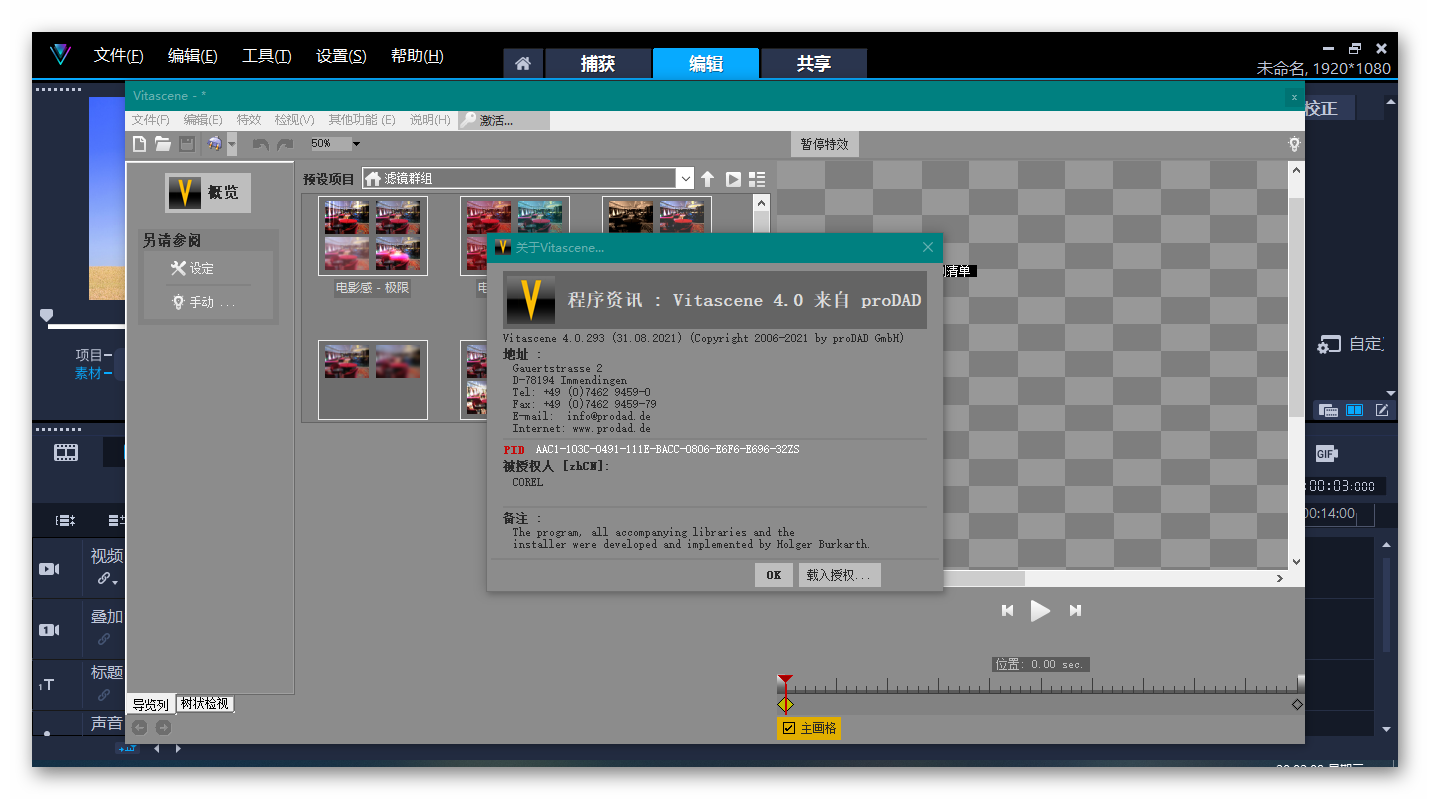Play the Vitascene preview
1430x799 pixels.
click(x=1041, y=610)
